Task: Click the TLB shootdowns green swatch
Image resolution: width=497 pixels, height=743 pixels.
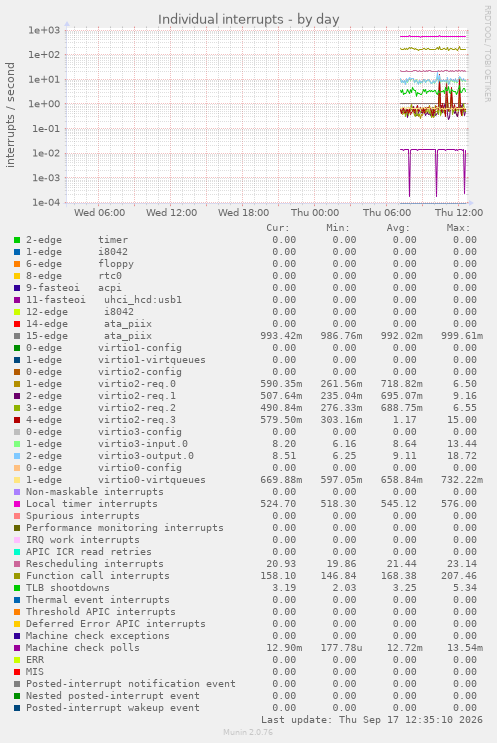Action: click(17, 588)
